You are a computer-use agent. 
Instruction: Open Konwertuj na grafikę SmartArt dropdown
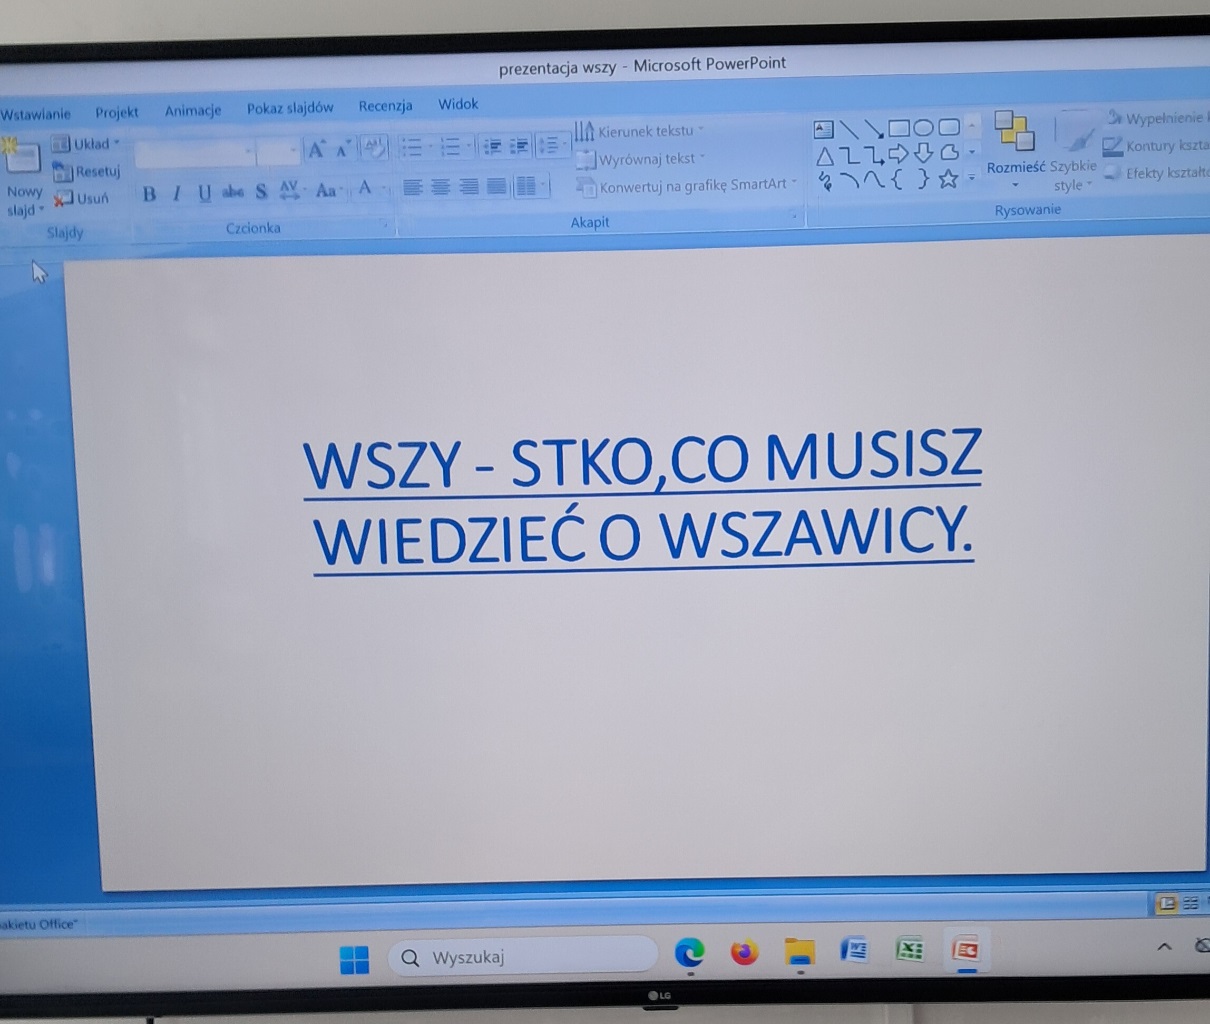(x=688, y=185)
